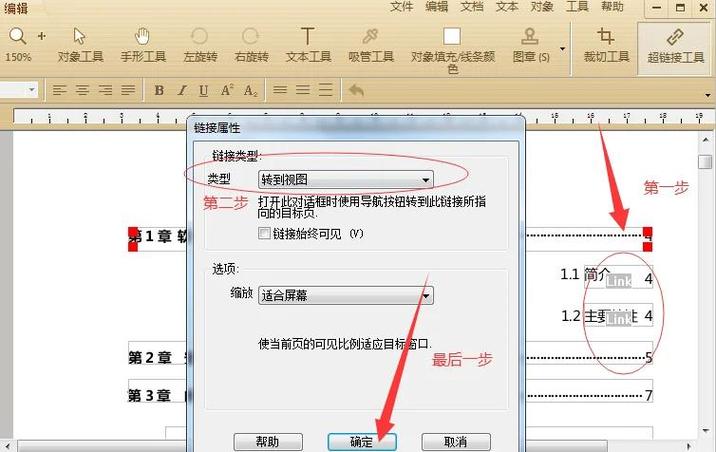Click the Link box beside 1.2
The height and width of the screenshot is (452, 716).
[x=619, y=318]
